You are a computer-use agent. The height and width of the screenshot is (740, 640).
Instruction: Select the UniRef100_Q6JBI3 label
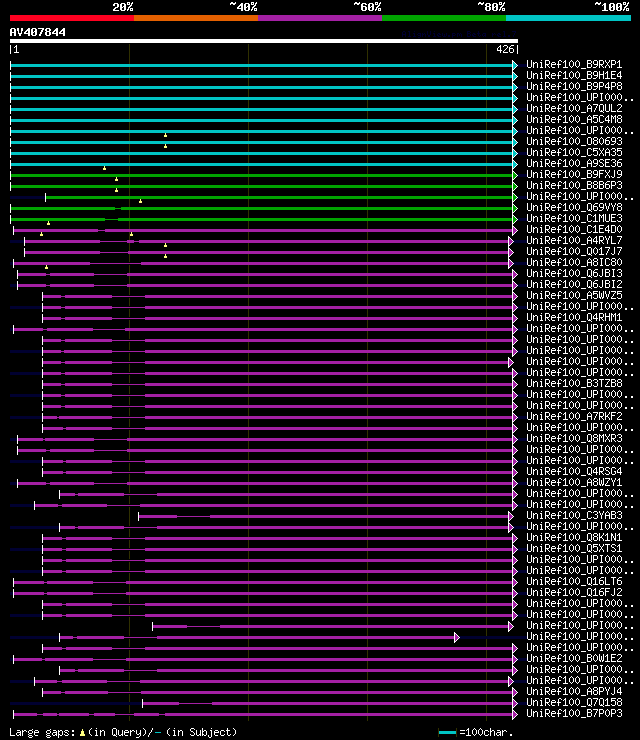pyautogui.click(x=574, y=274)
